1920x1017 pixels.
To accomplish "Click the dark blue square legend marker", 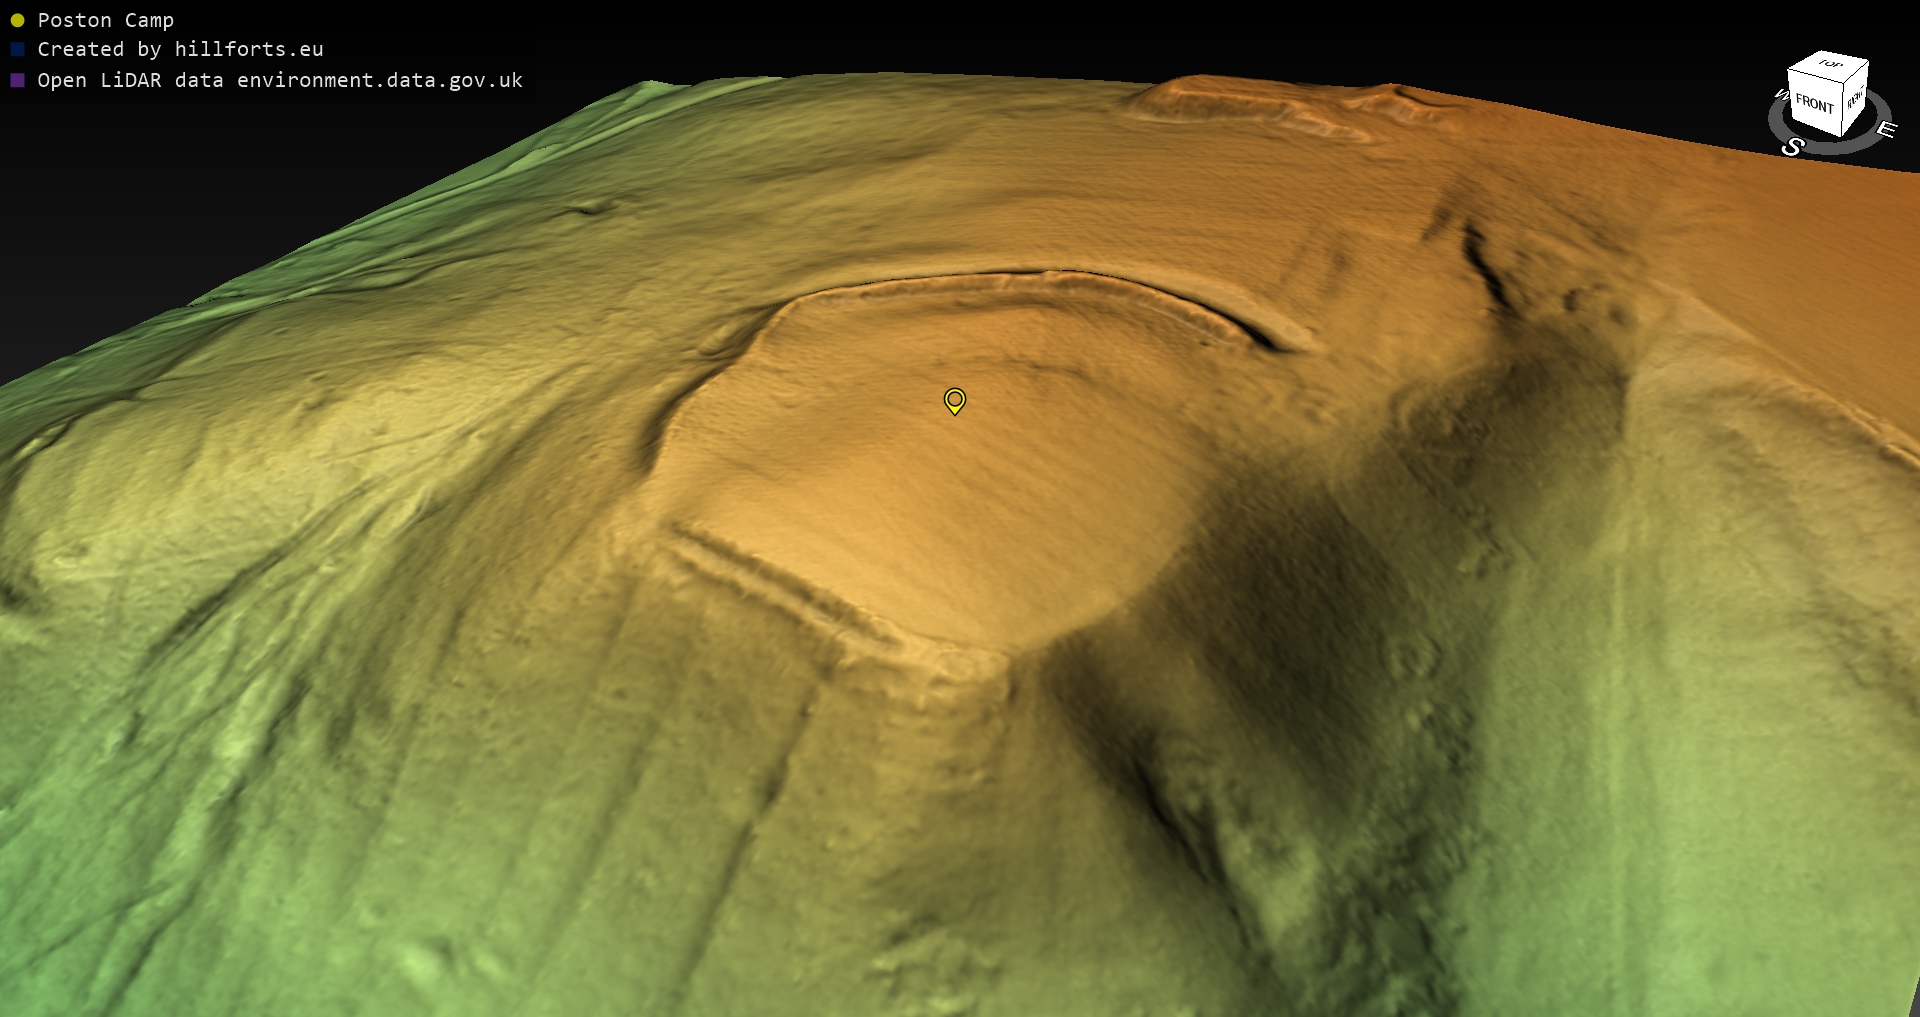I will pyautogui.click(x=17, y=49).
